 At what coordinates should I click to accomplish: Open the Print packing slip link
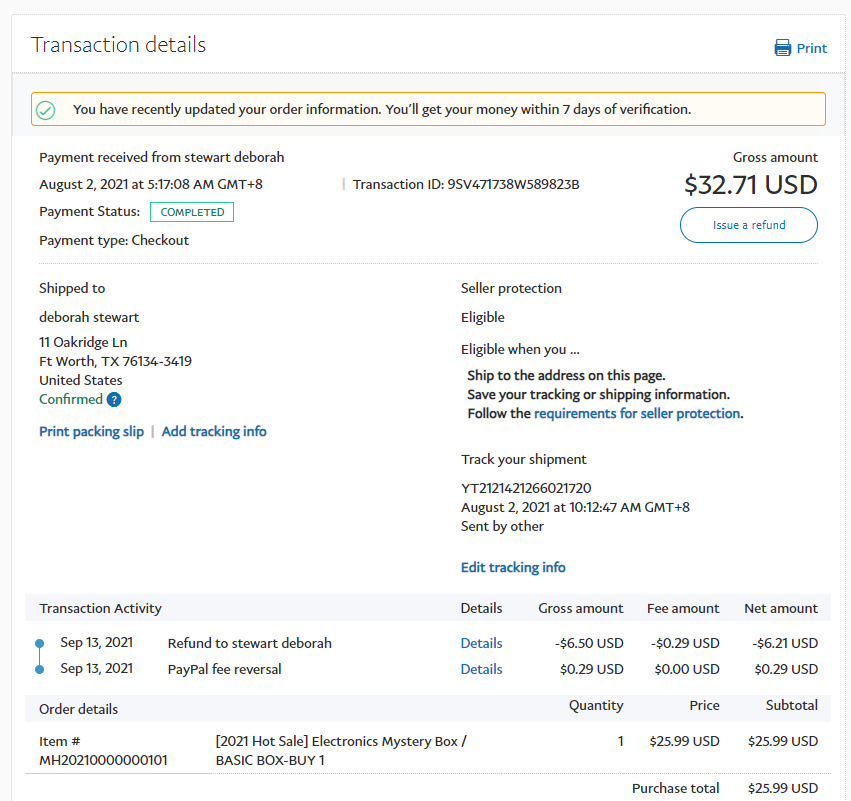coord(91,432)
